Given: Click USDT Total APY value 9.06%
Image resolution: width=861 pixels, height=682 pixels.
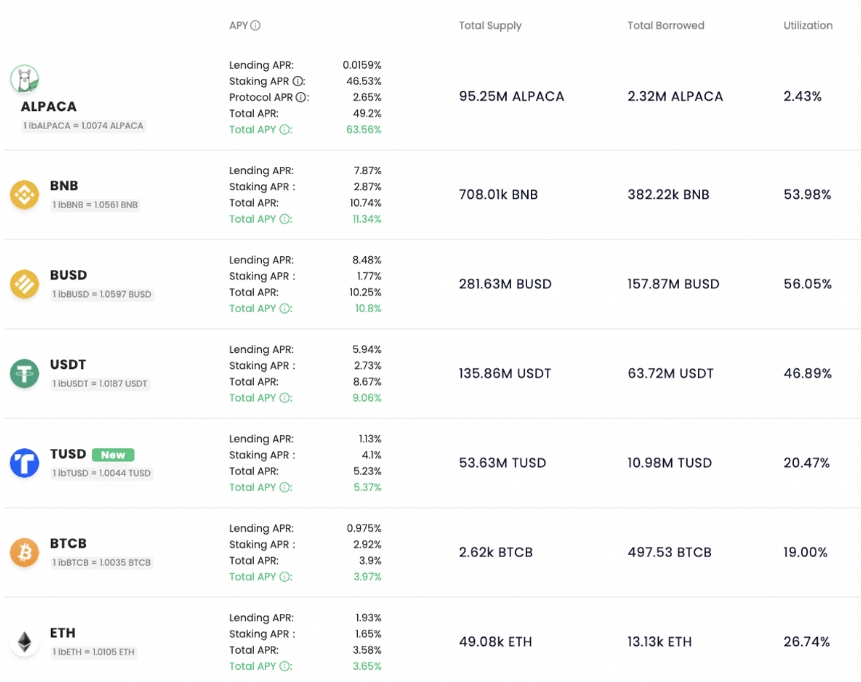Looking at the screenshot, I should coord(367,398).
